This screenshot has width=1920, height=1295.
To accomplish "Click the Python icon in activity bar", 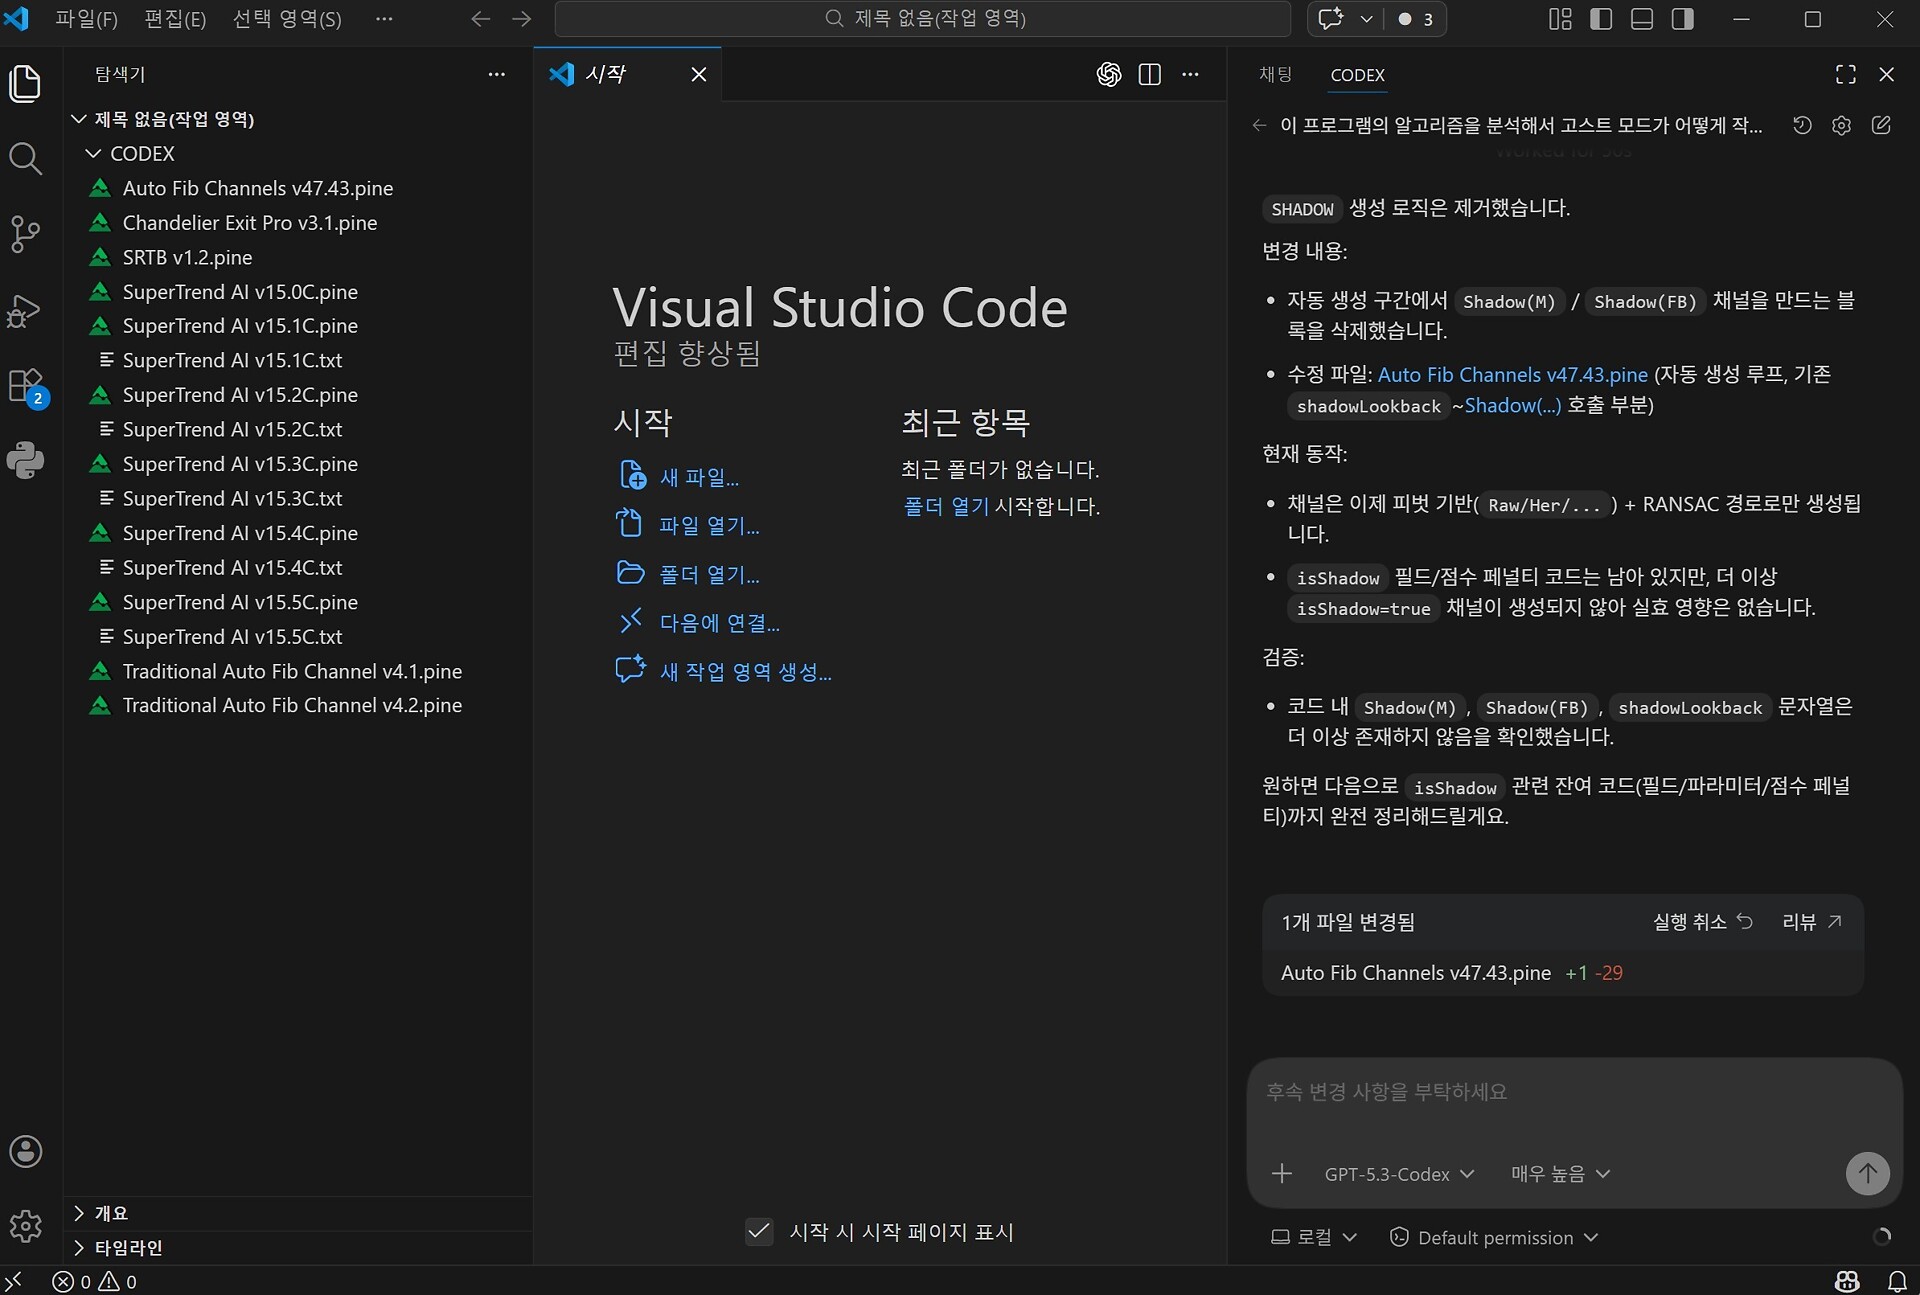I will [x=25, y=461].
